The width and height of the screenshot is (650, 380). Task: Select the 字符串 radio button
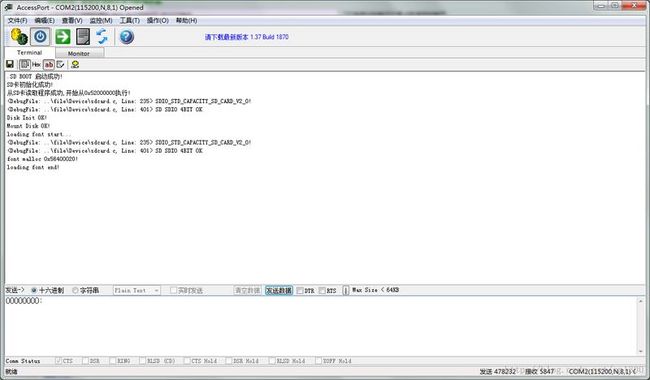coord(75,290)
